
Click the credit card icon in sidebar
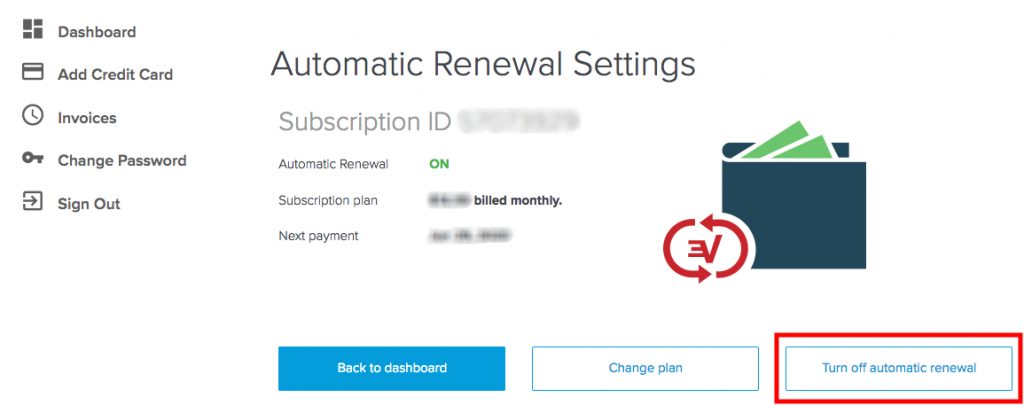tap(32, 73)
